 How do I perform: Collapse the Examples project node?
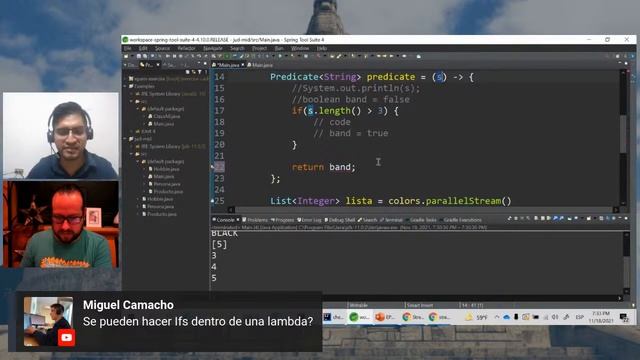(126, 87)
